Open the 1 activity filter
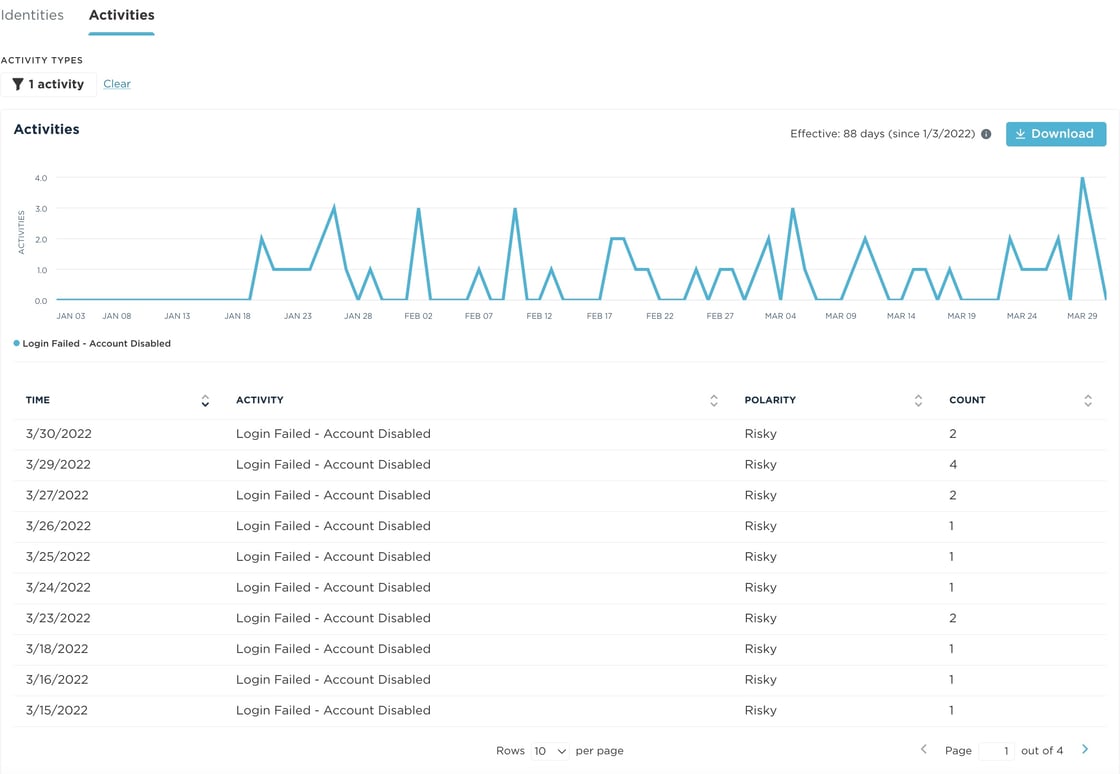This screenshot has height=774, width=1120. pyautogui.click(x=49, y=84)
